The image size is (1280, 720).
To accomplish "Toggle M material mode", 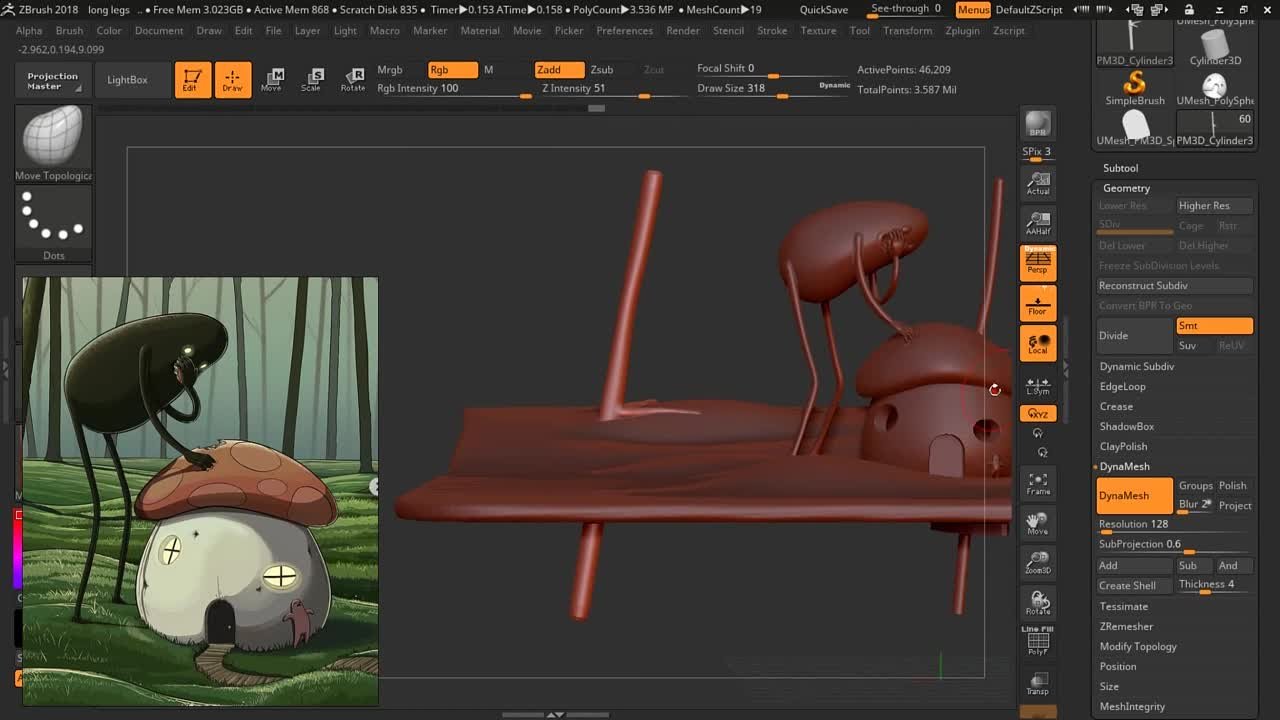I will click(489, 70).
